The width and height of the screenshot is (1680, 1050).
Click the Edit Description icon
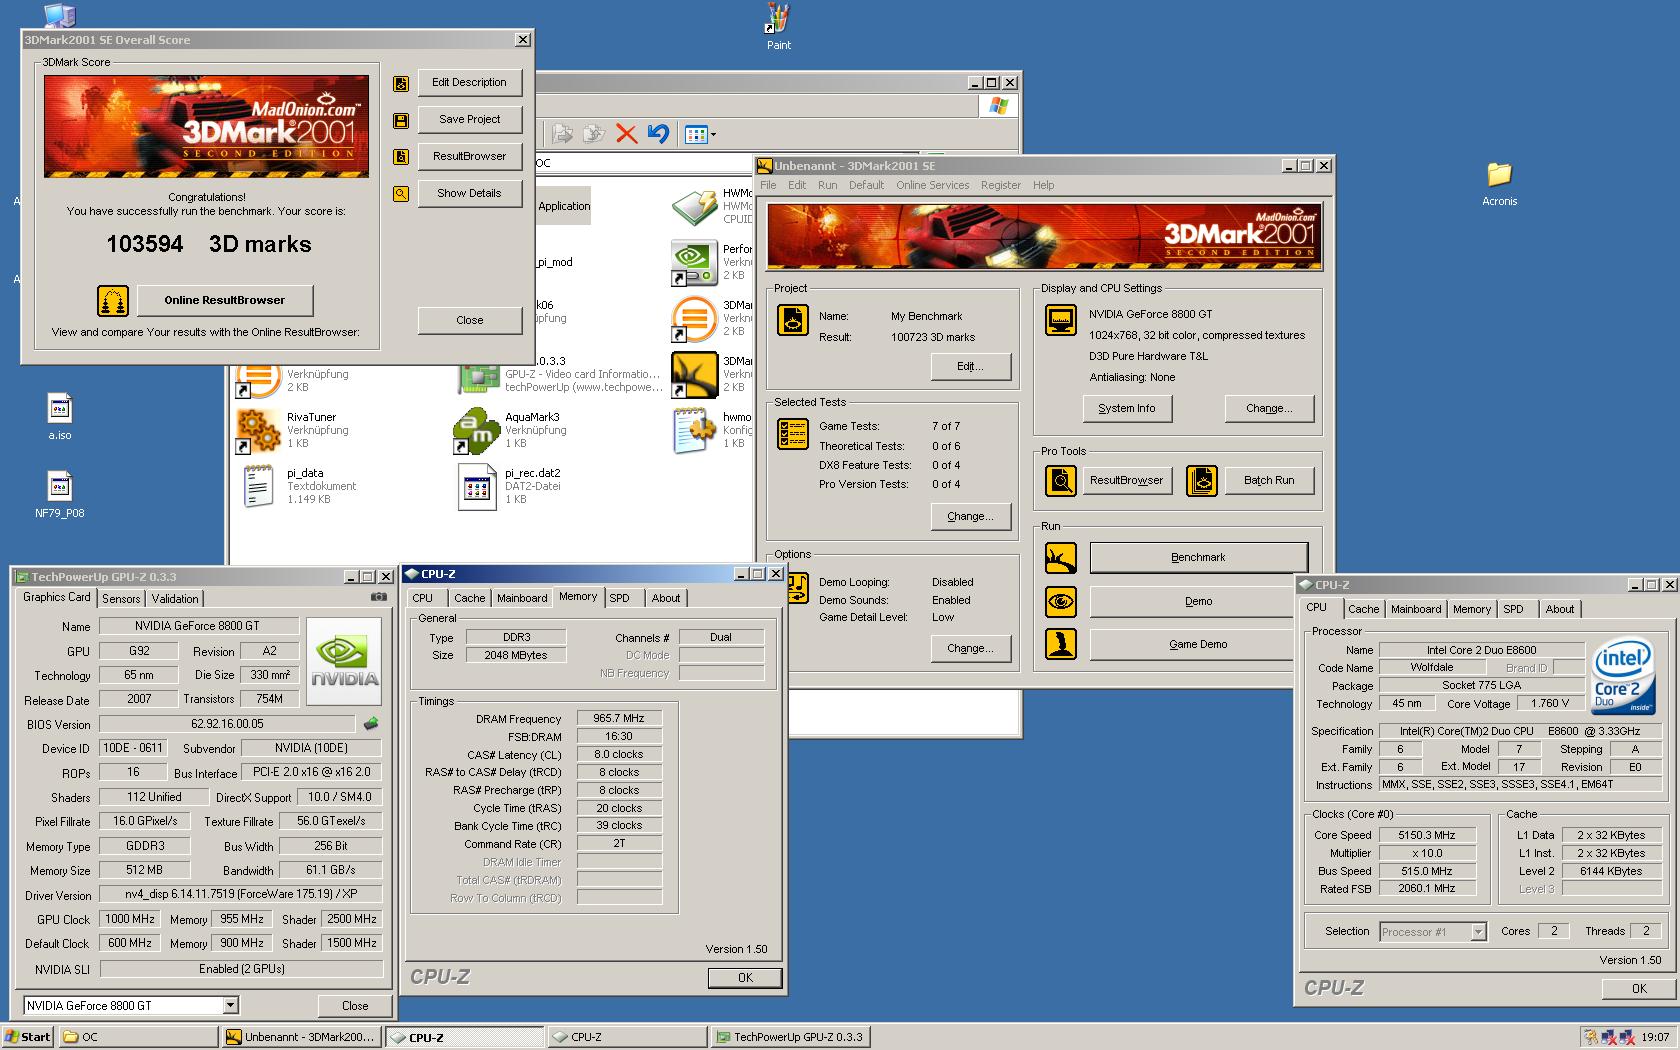[x=401, y=84]
